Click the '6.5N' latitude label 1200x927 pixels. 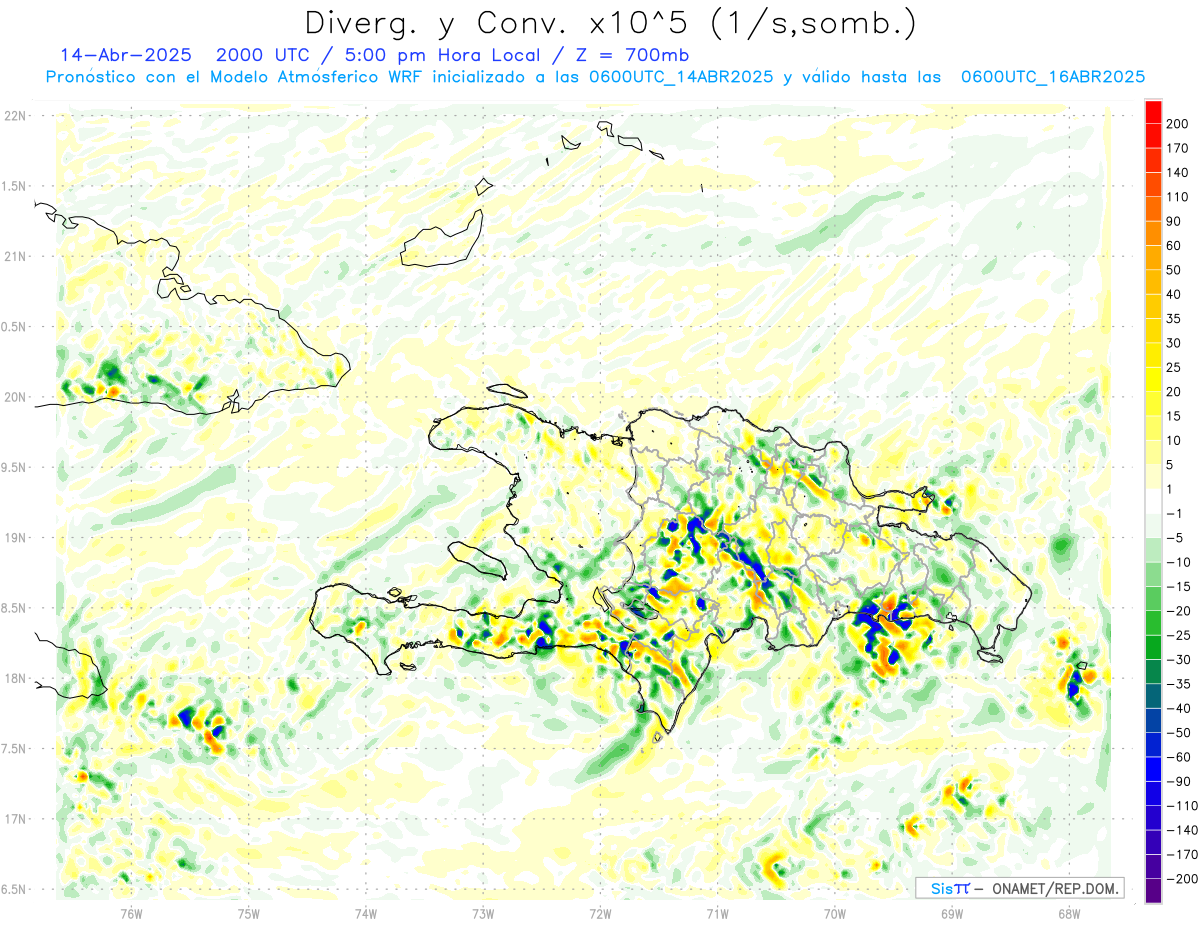[14, 889]
